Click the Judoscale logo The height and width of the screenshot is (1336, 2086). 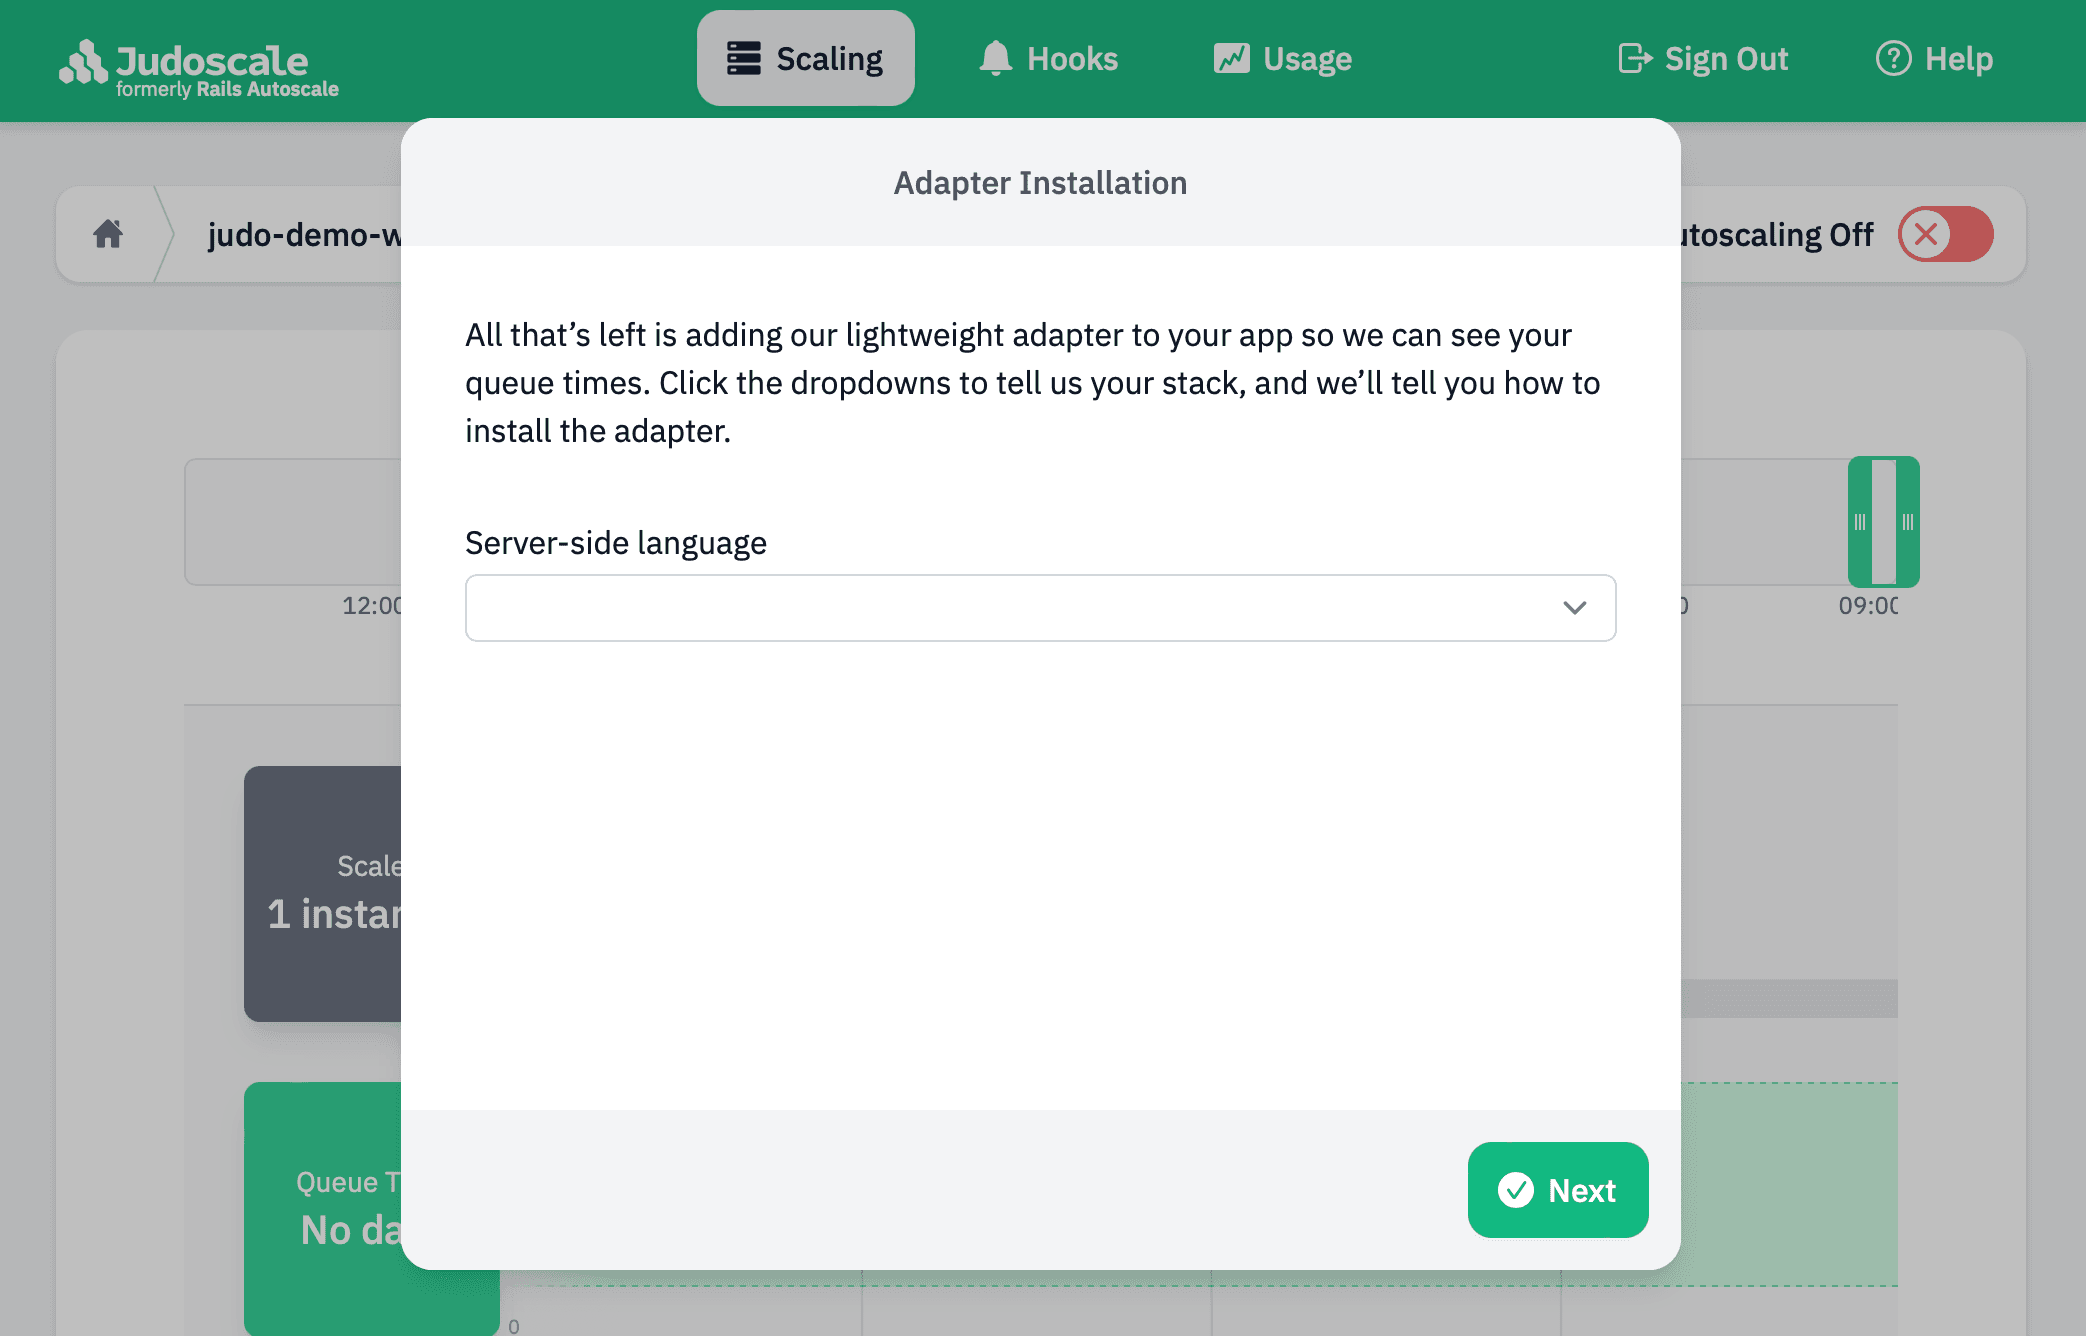198,61
